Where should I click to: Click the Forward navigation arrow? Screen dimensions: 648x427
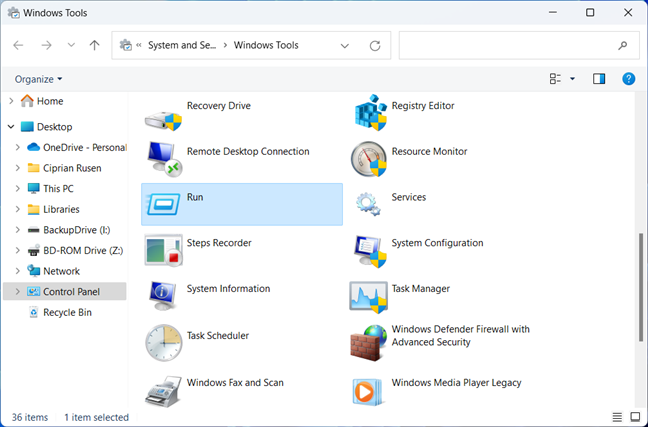tap(46, 45)
